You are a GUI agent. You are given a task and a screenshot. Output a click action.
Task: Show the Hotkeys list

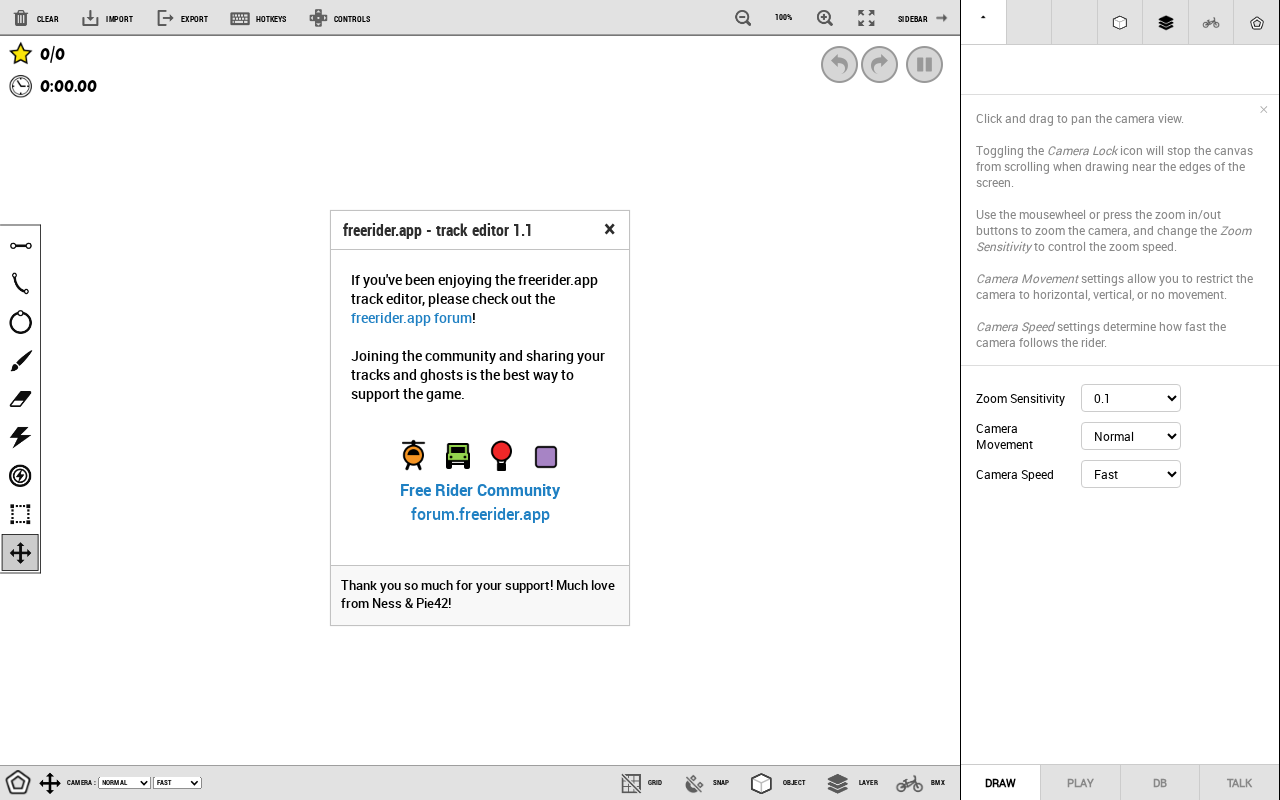pos(258,18)
